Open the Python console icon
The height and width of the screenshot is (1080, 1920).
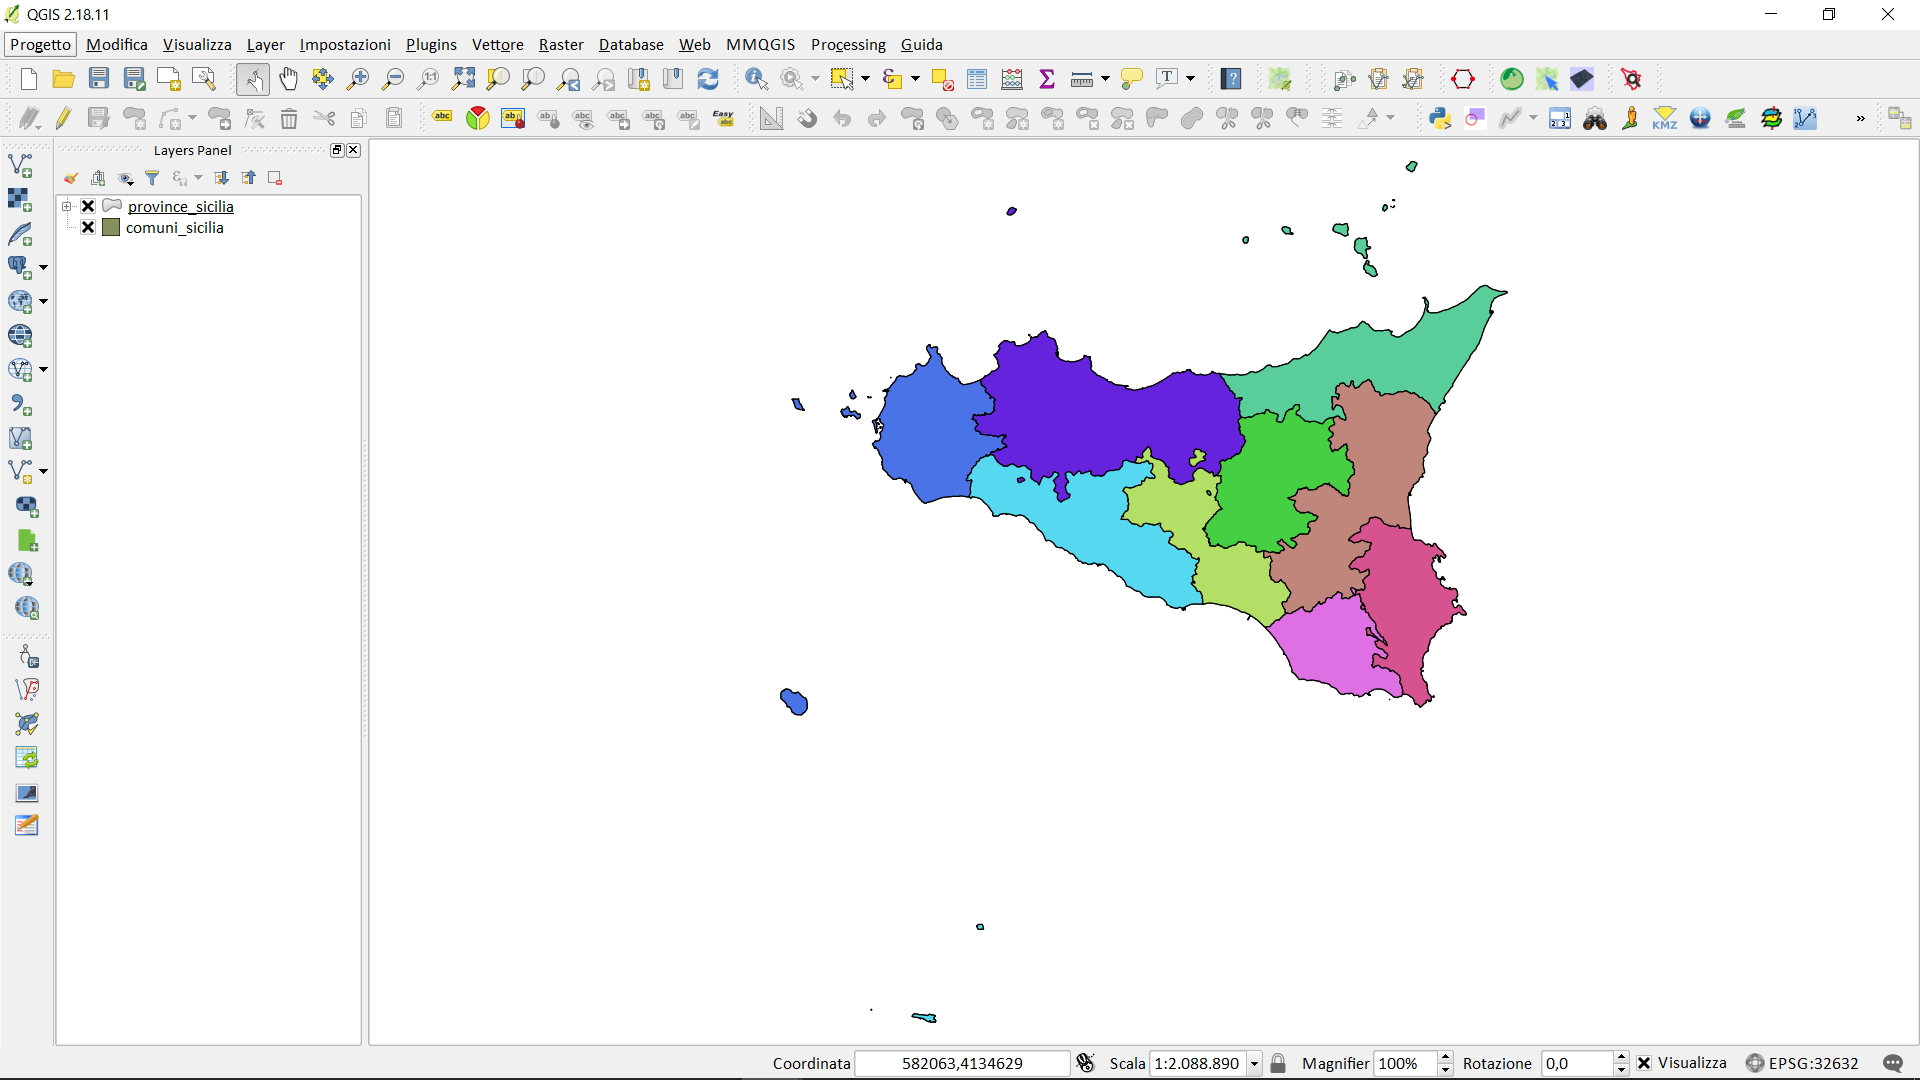click(1440, 118)
